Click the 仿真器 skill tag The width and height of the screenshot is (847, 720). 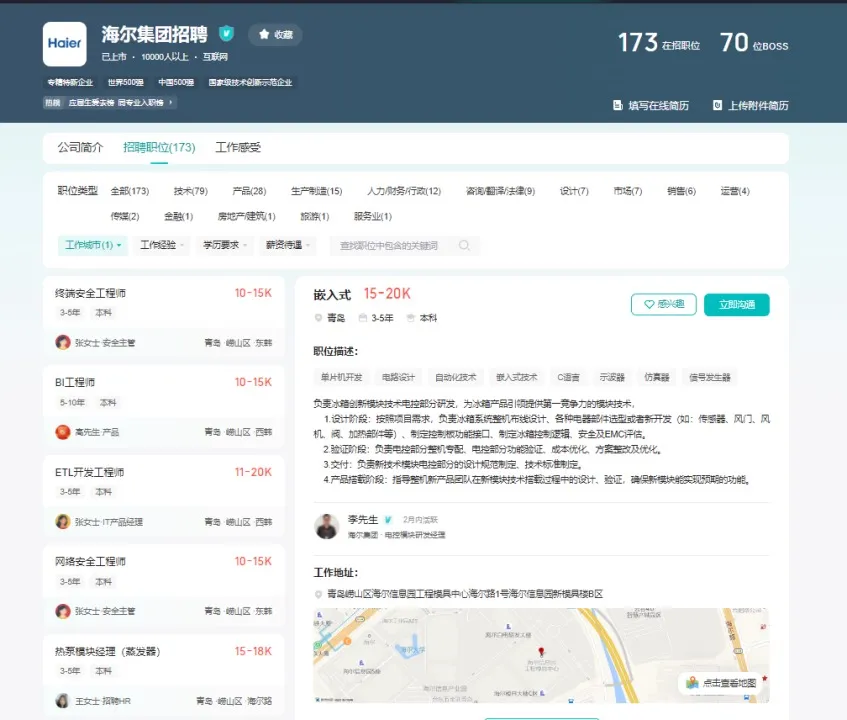coord(657,377)
